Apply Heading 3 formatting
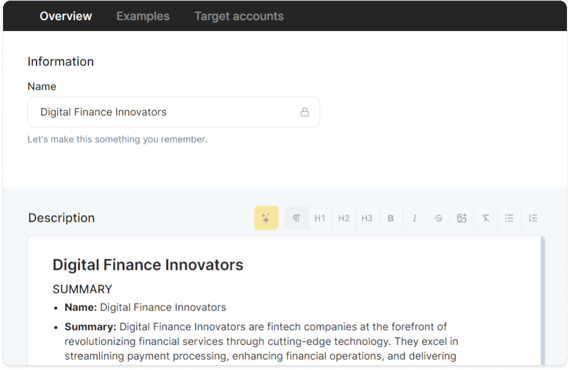Screen dimensions: 570x370 tap(367, 218)
